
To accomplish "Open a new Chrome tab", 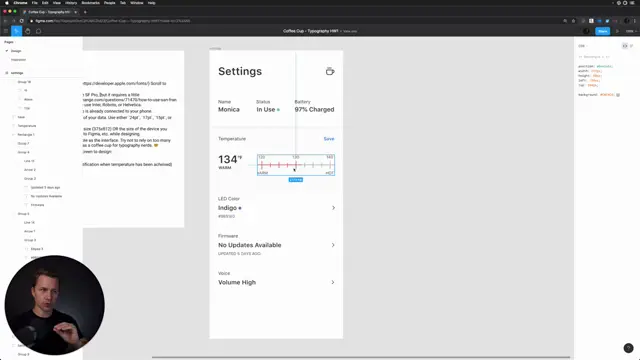I will tap(85, 12).
